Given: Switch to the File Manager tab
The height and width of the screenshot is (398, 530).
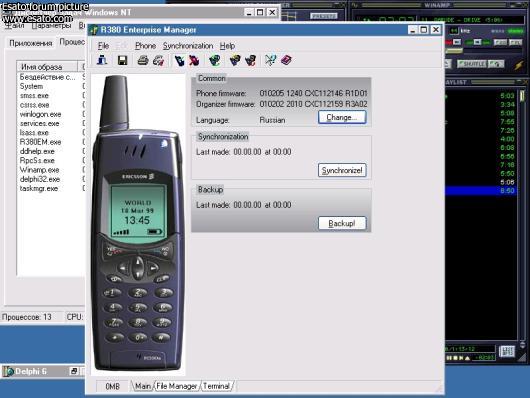Looking at the screenshot, I should pyautogui.click(x=176, y=386).
